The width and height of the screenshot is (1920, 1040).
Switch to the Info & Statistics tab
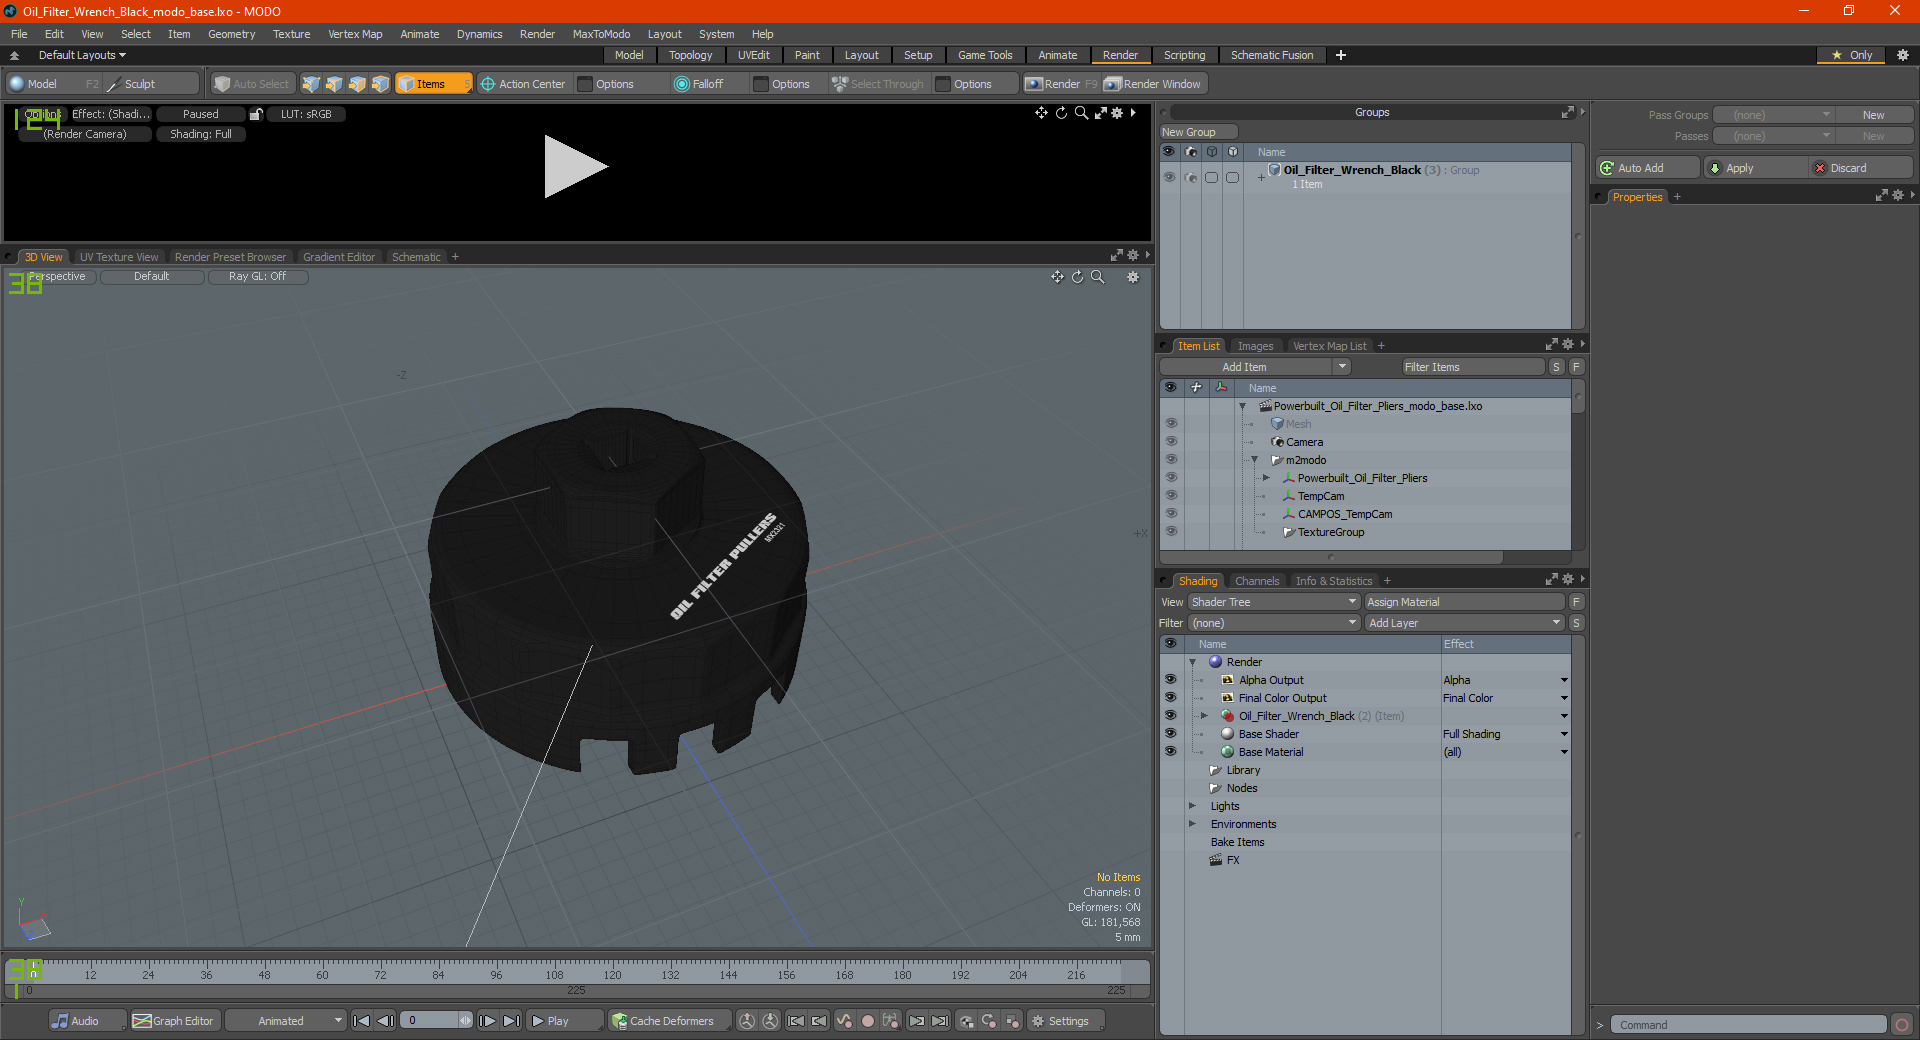coord(1334,581)
